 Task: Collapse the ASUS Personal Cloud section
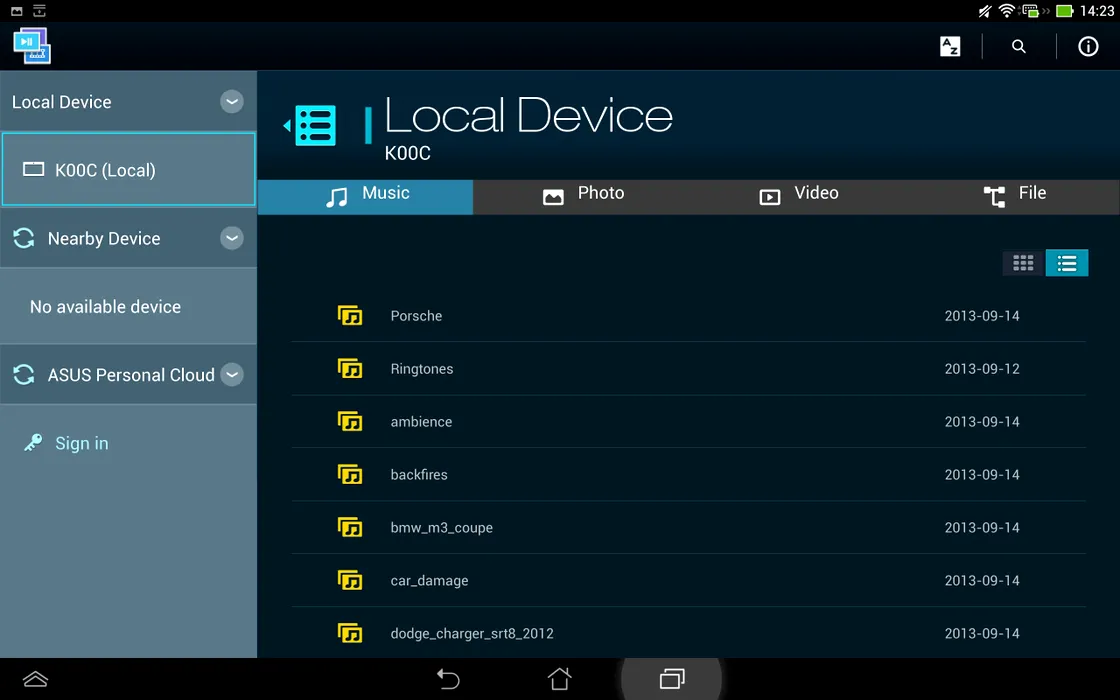pos(232,375)
